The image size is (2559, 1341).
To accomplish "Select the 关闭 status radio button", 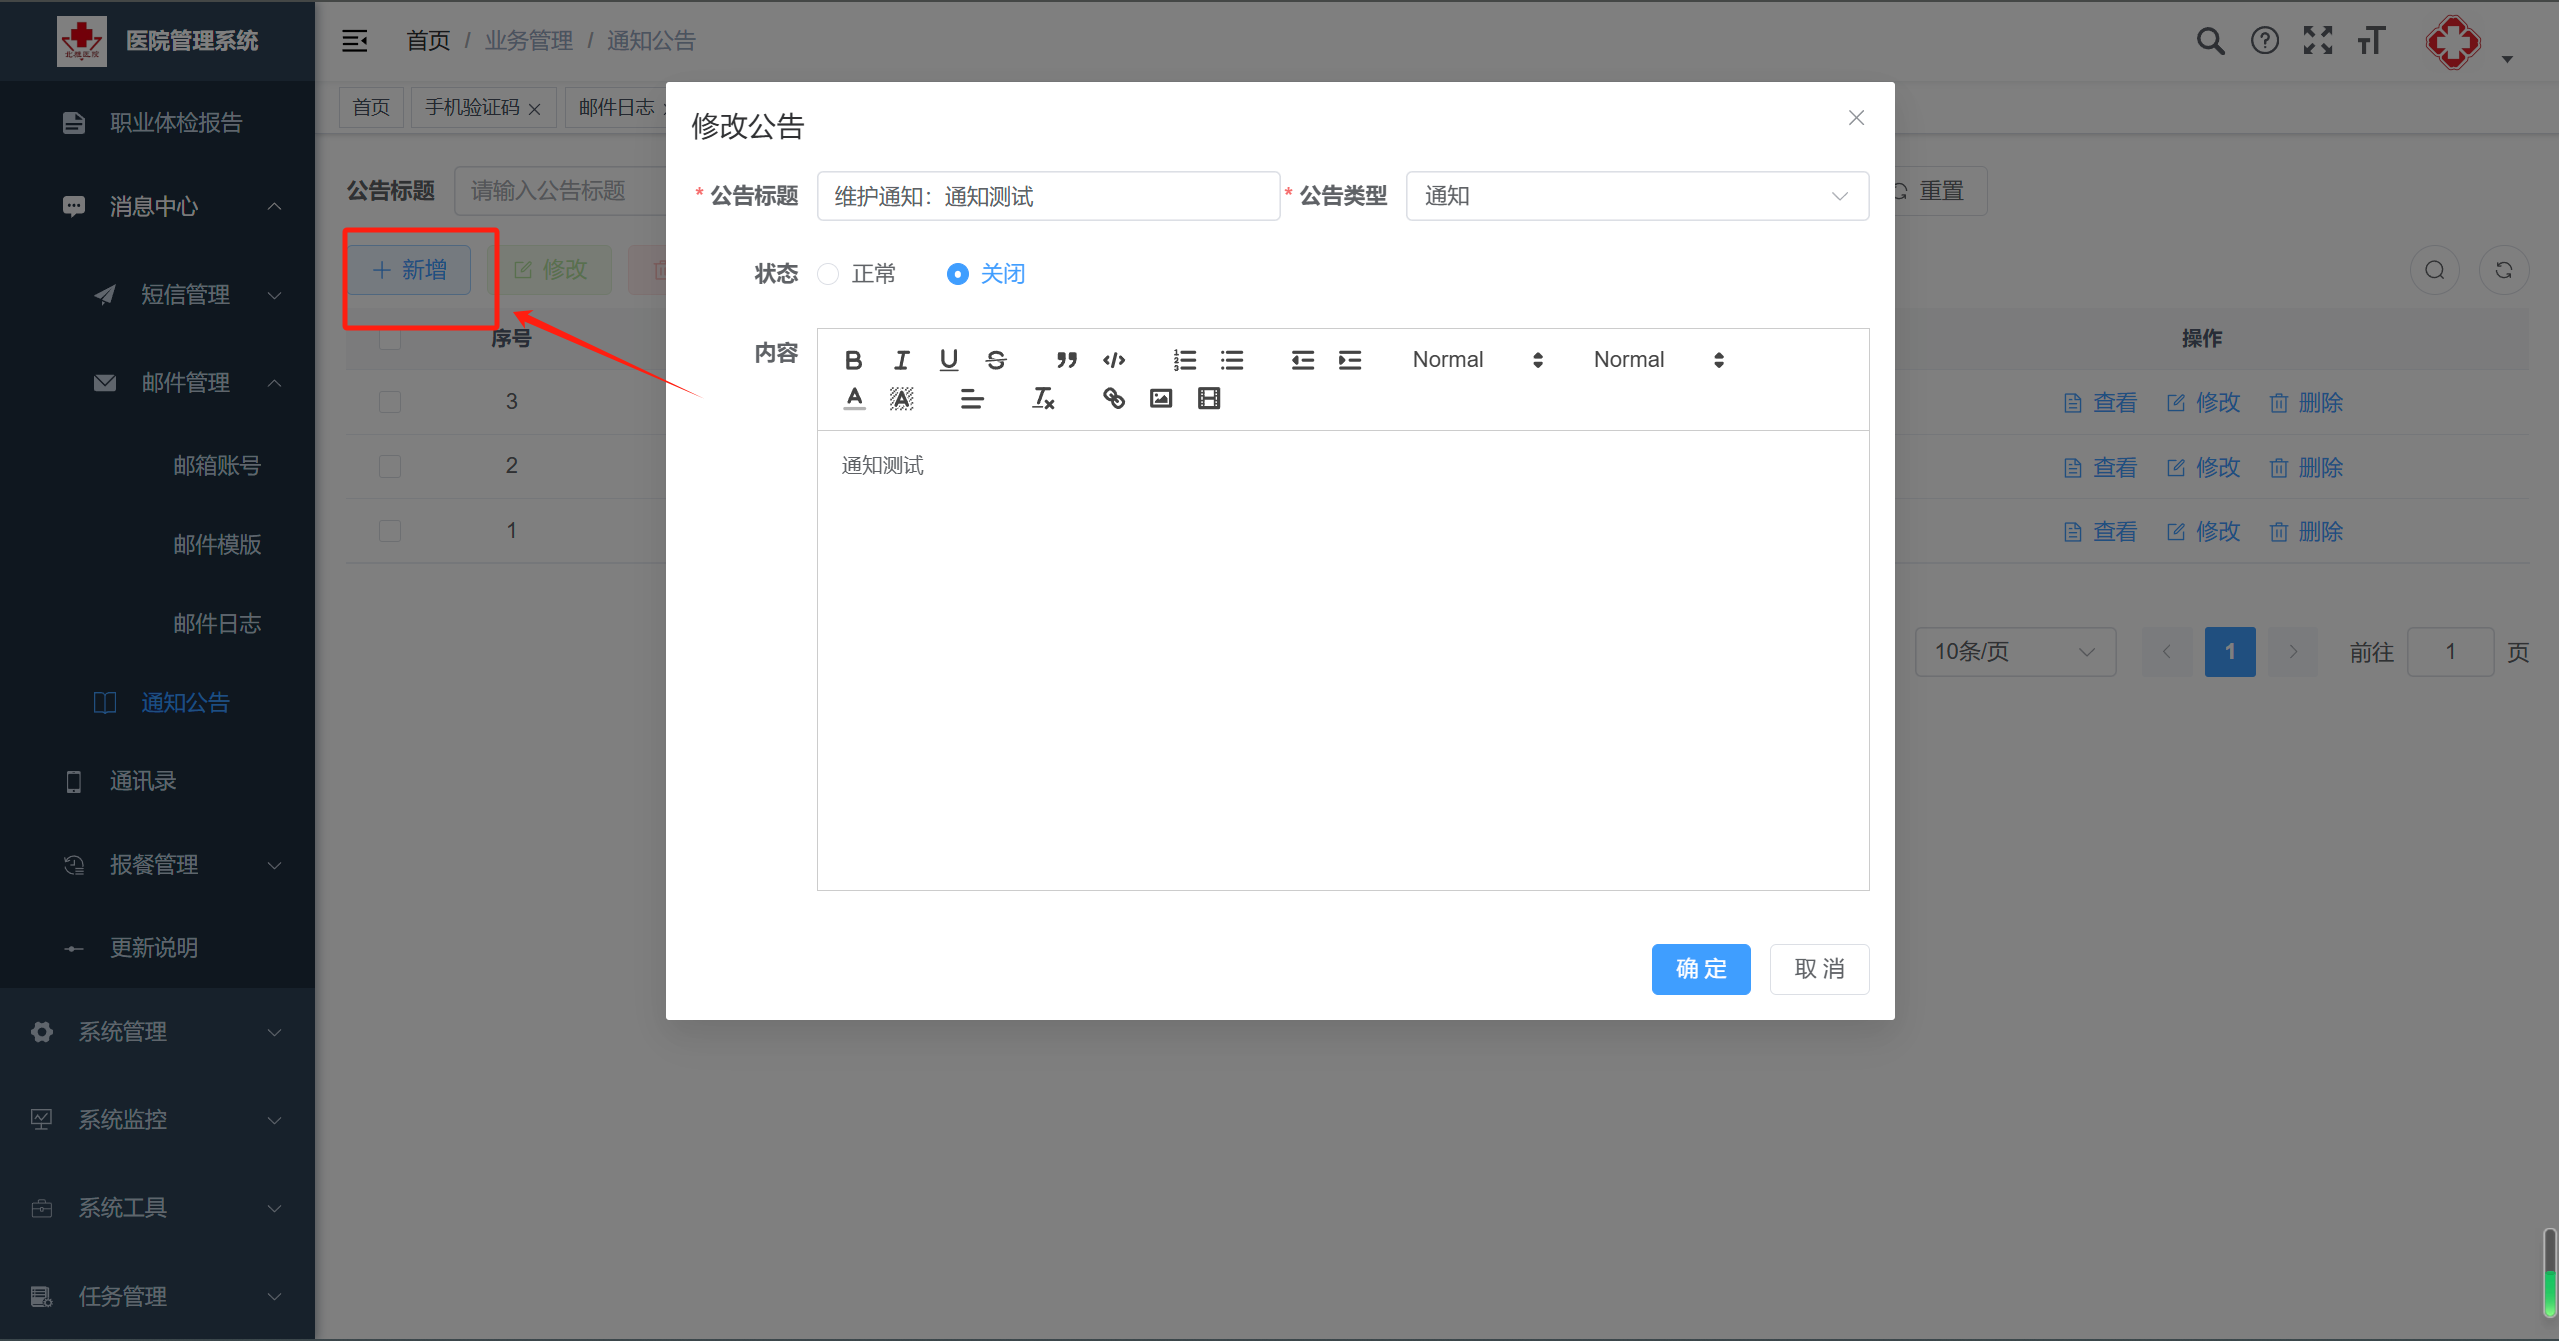I will tap(957, 274).
